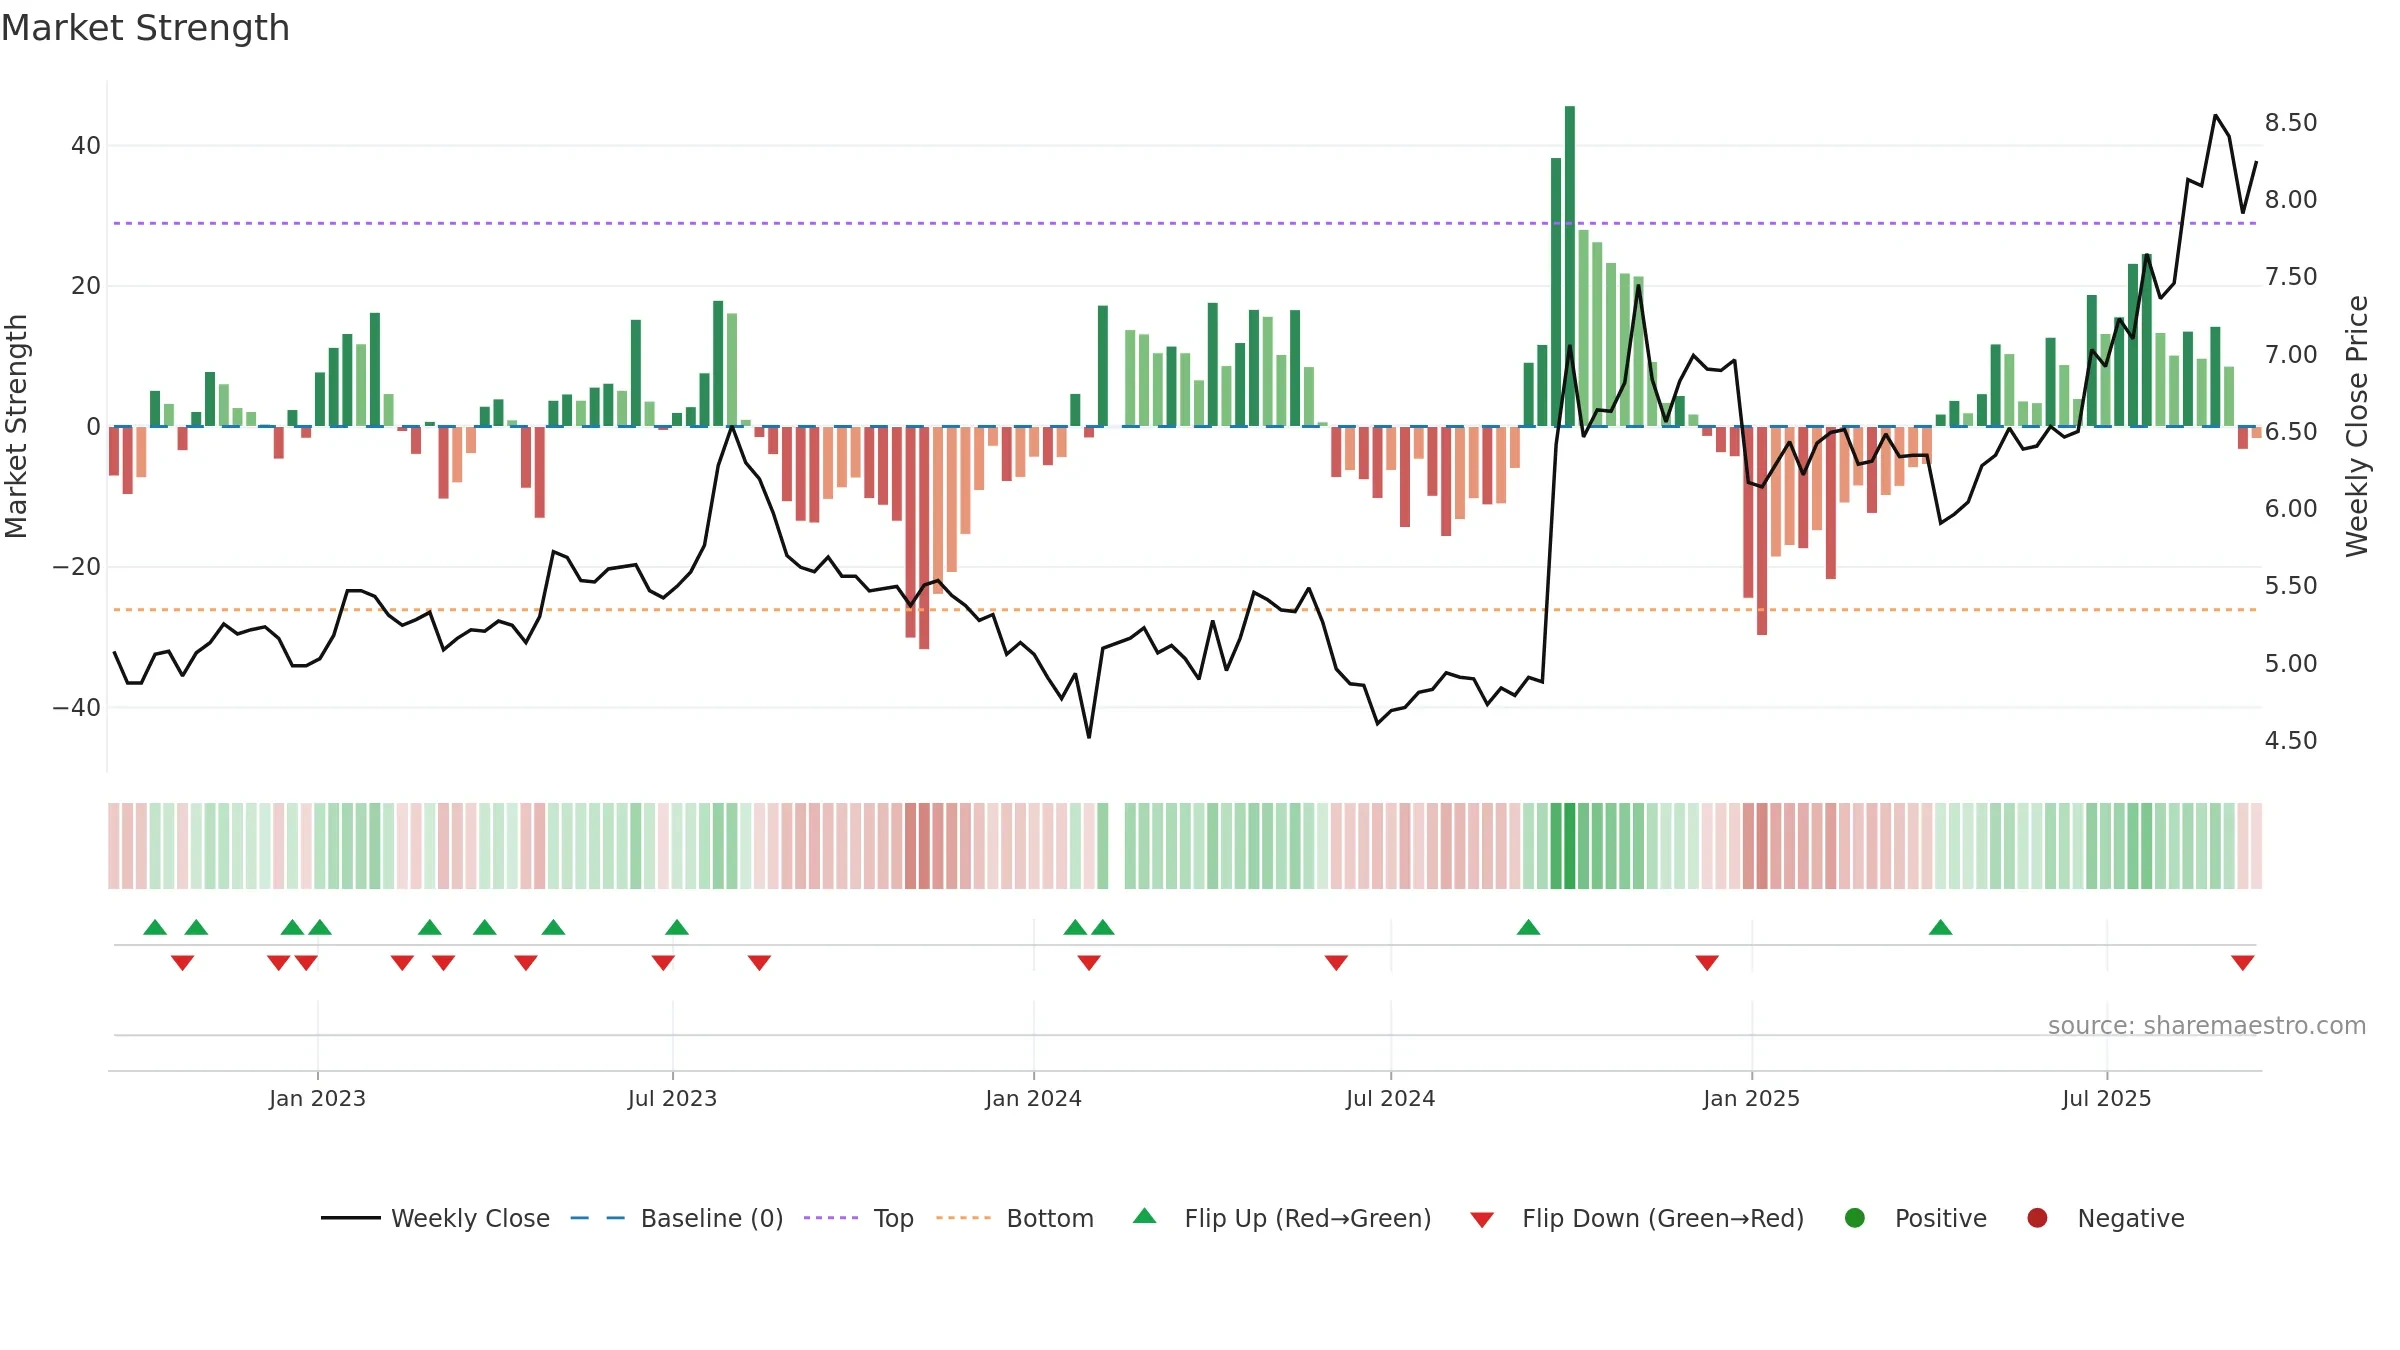Click the 'Jan 2023' x-axis label
Screen dimensions: 2400x1350
click(317, 1098)
